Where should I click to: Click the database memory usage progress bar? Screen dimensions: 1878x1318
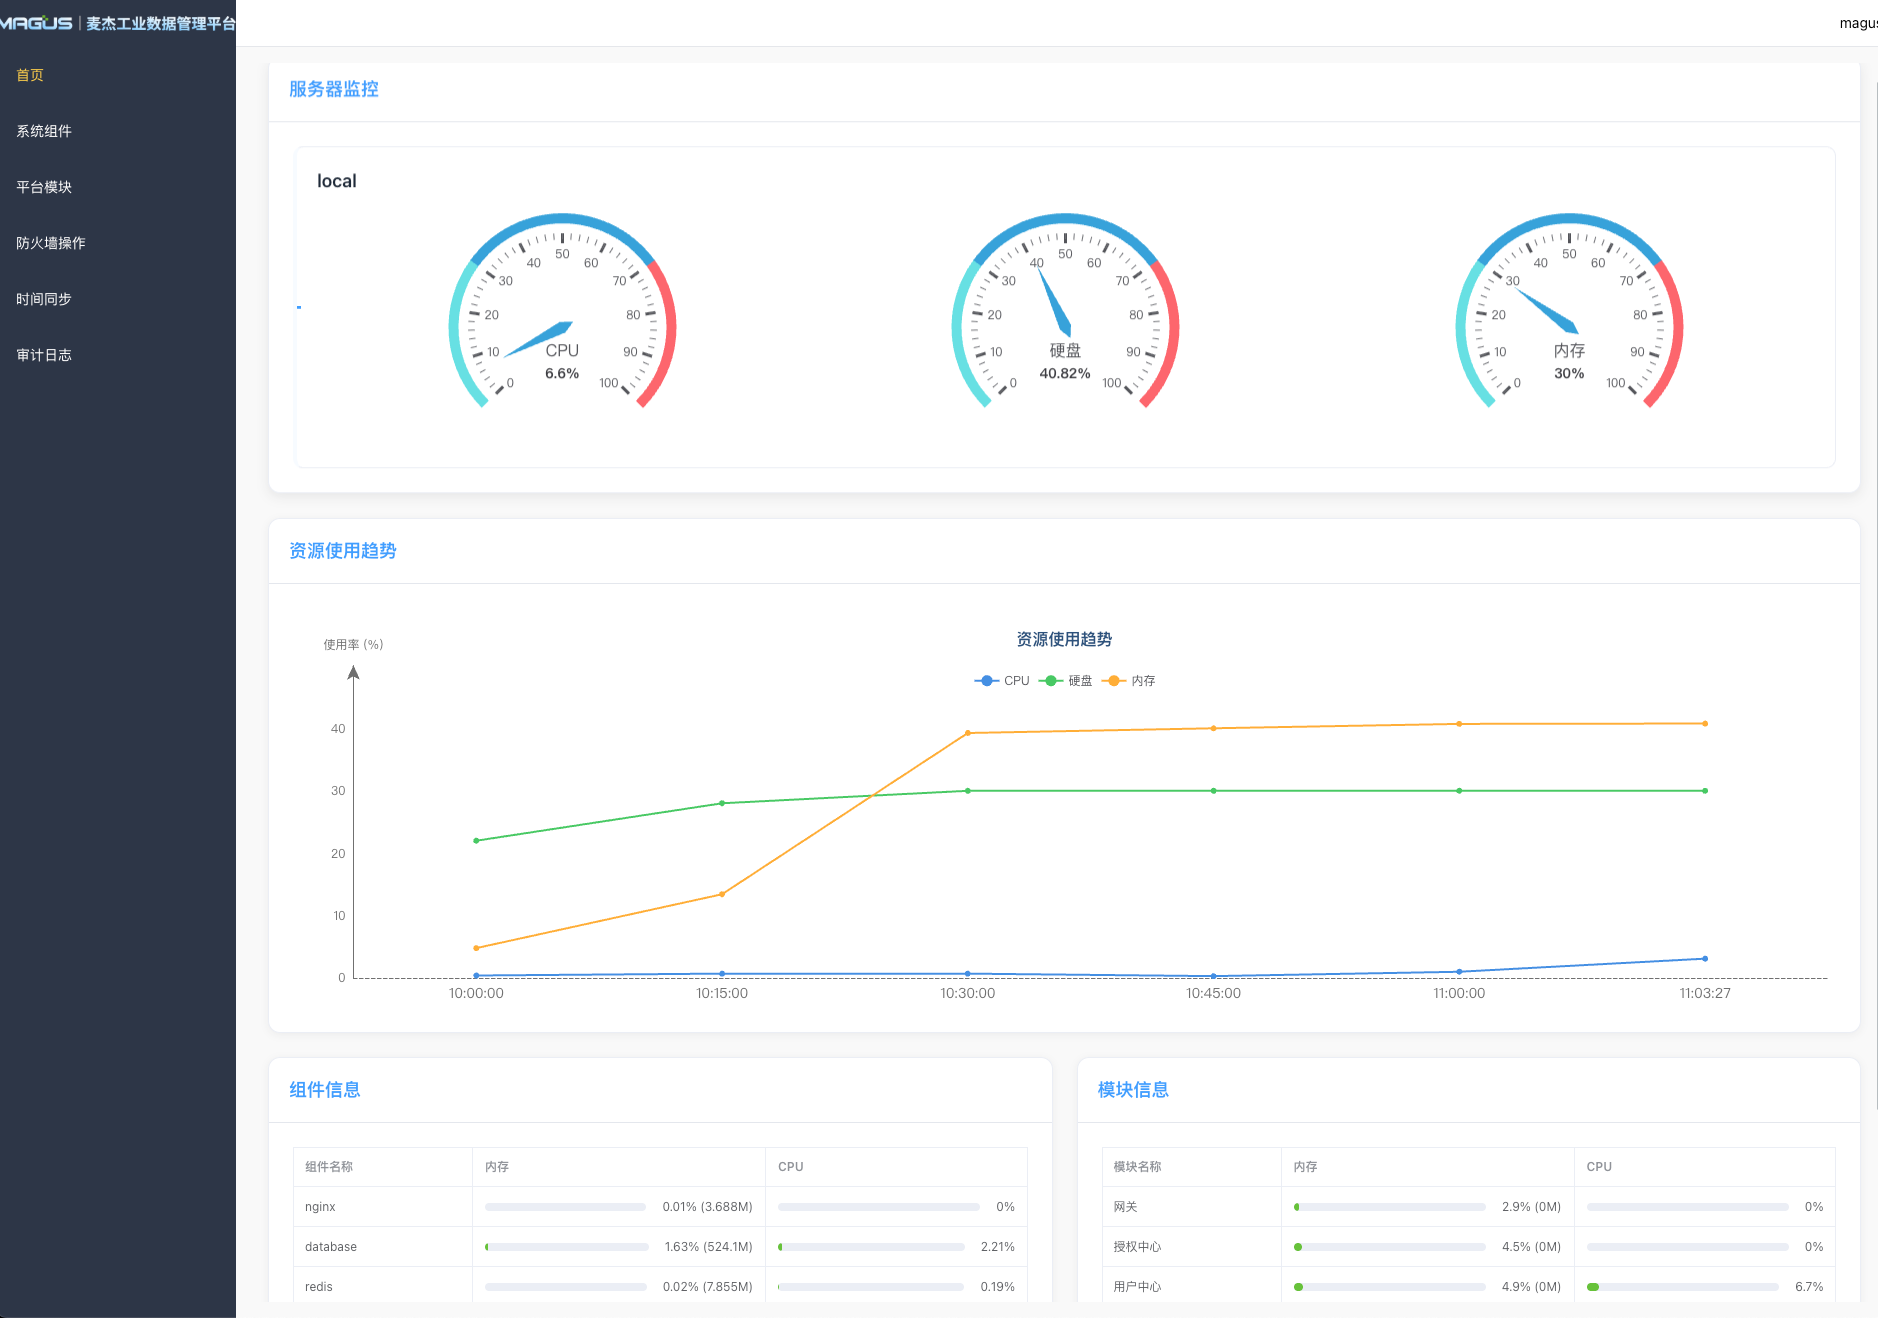tap(566, 1247)
